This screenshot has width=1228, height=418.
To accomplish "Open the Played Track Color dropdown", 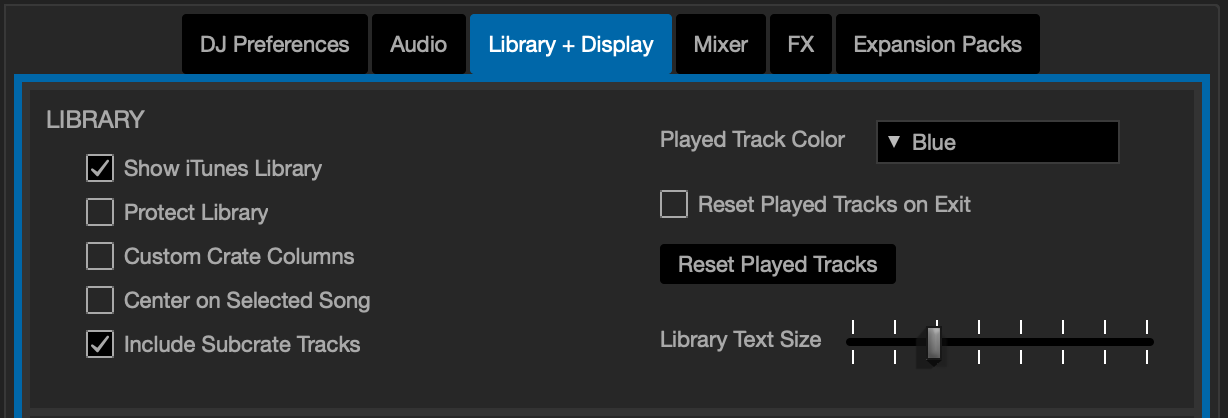I will click(x=997, y=142).
